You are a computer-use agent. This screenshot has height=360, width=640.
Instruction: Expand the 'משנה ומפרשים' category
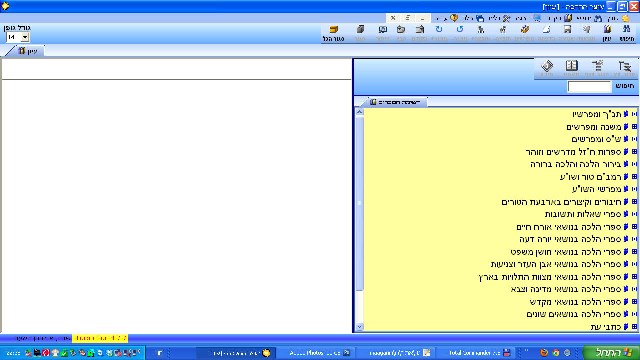(x=634, y=127)
